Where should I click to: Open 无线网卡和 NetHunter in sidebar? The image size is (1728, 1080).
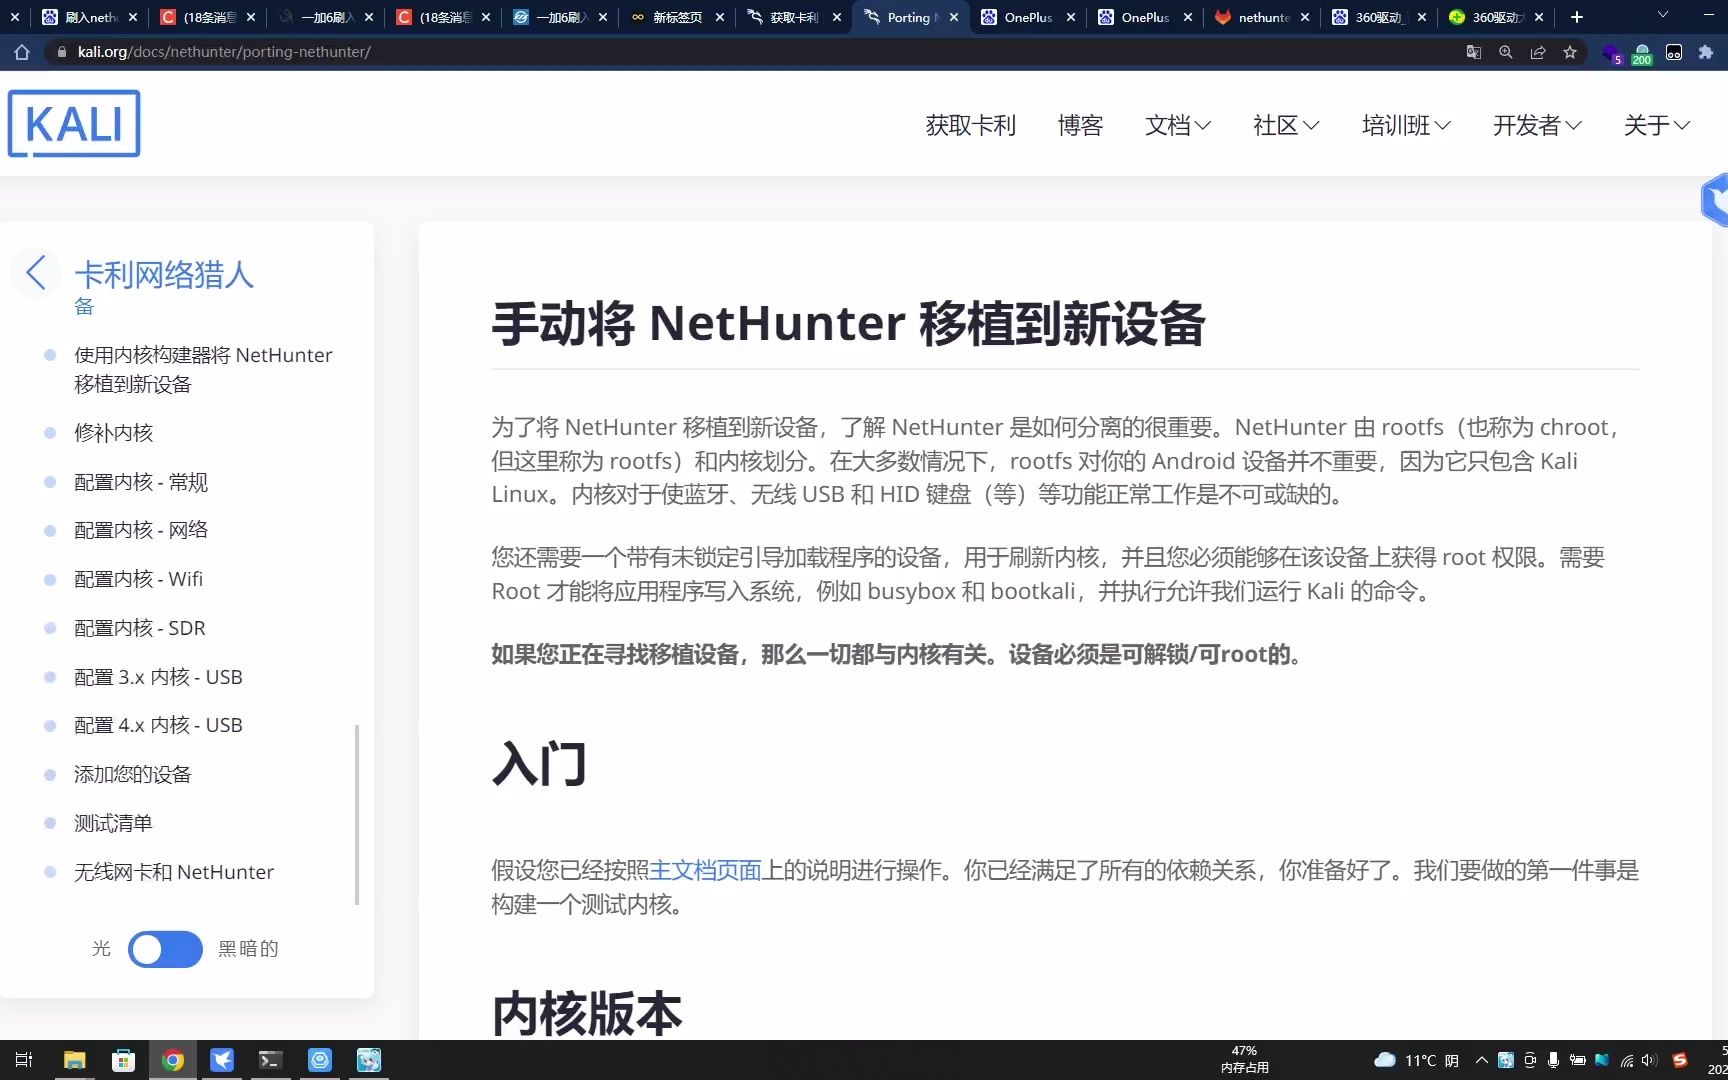pos(174,872)
